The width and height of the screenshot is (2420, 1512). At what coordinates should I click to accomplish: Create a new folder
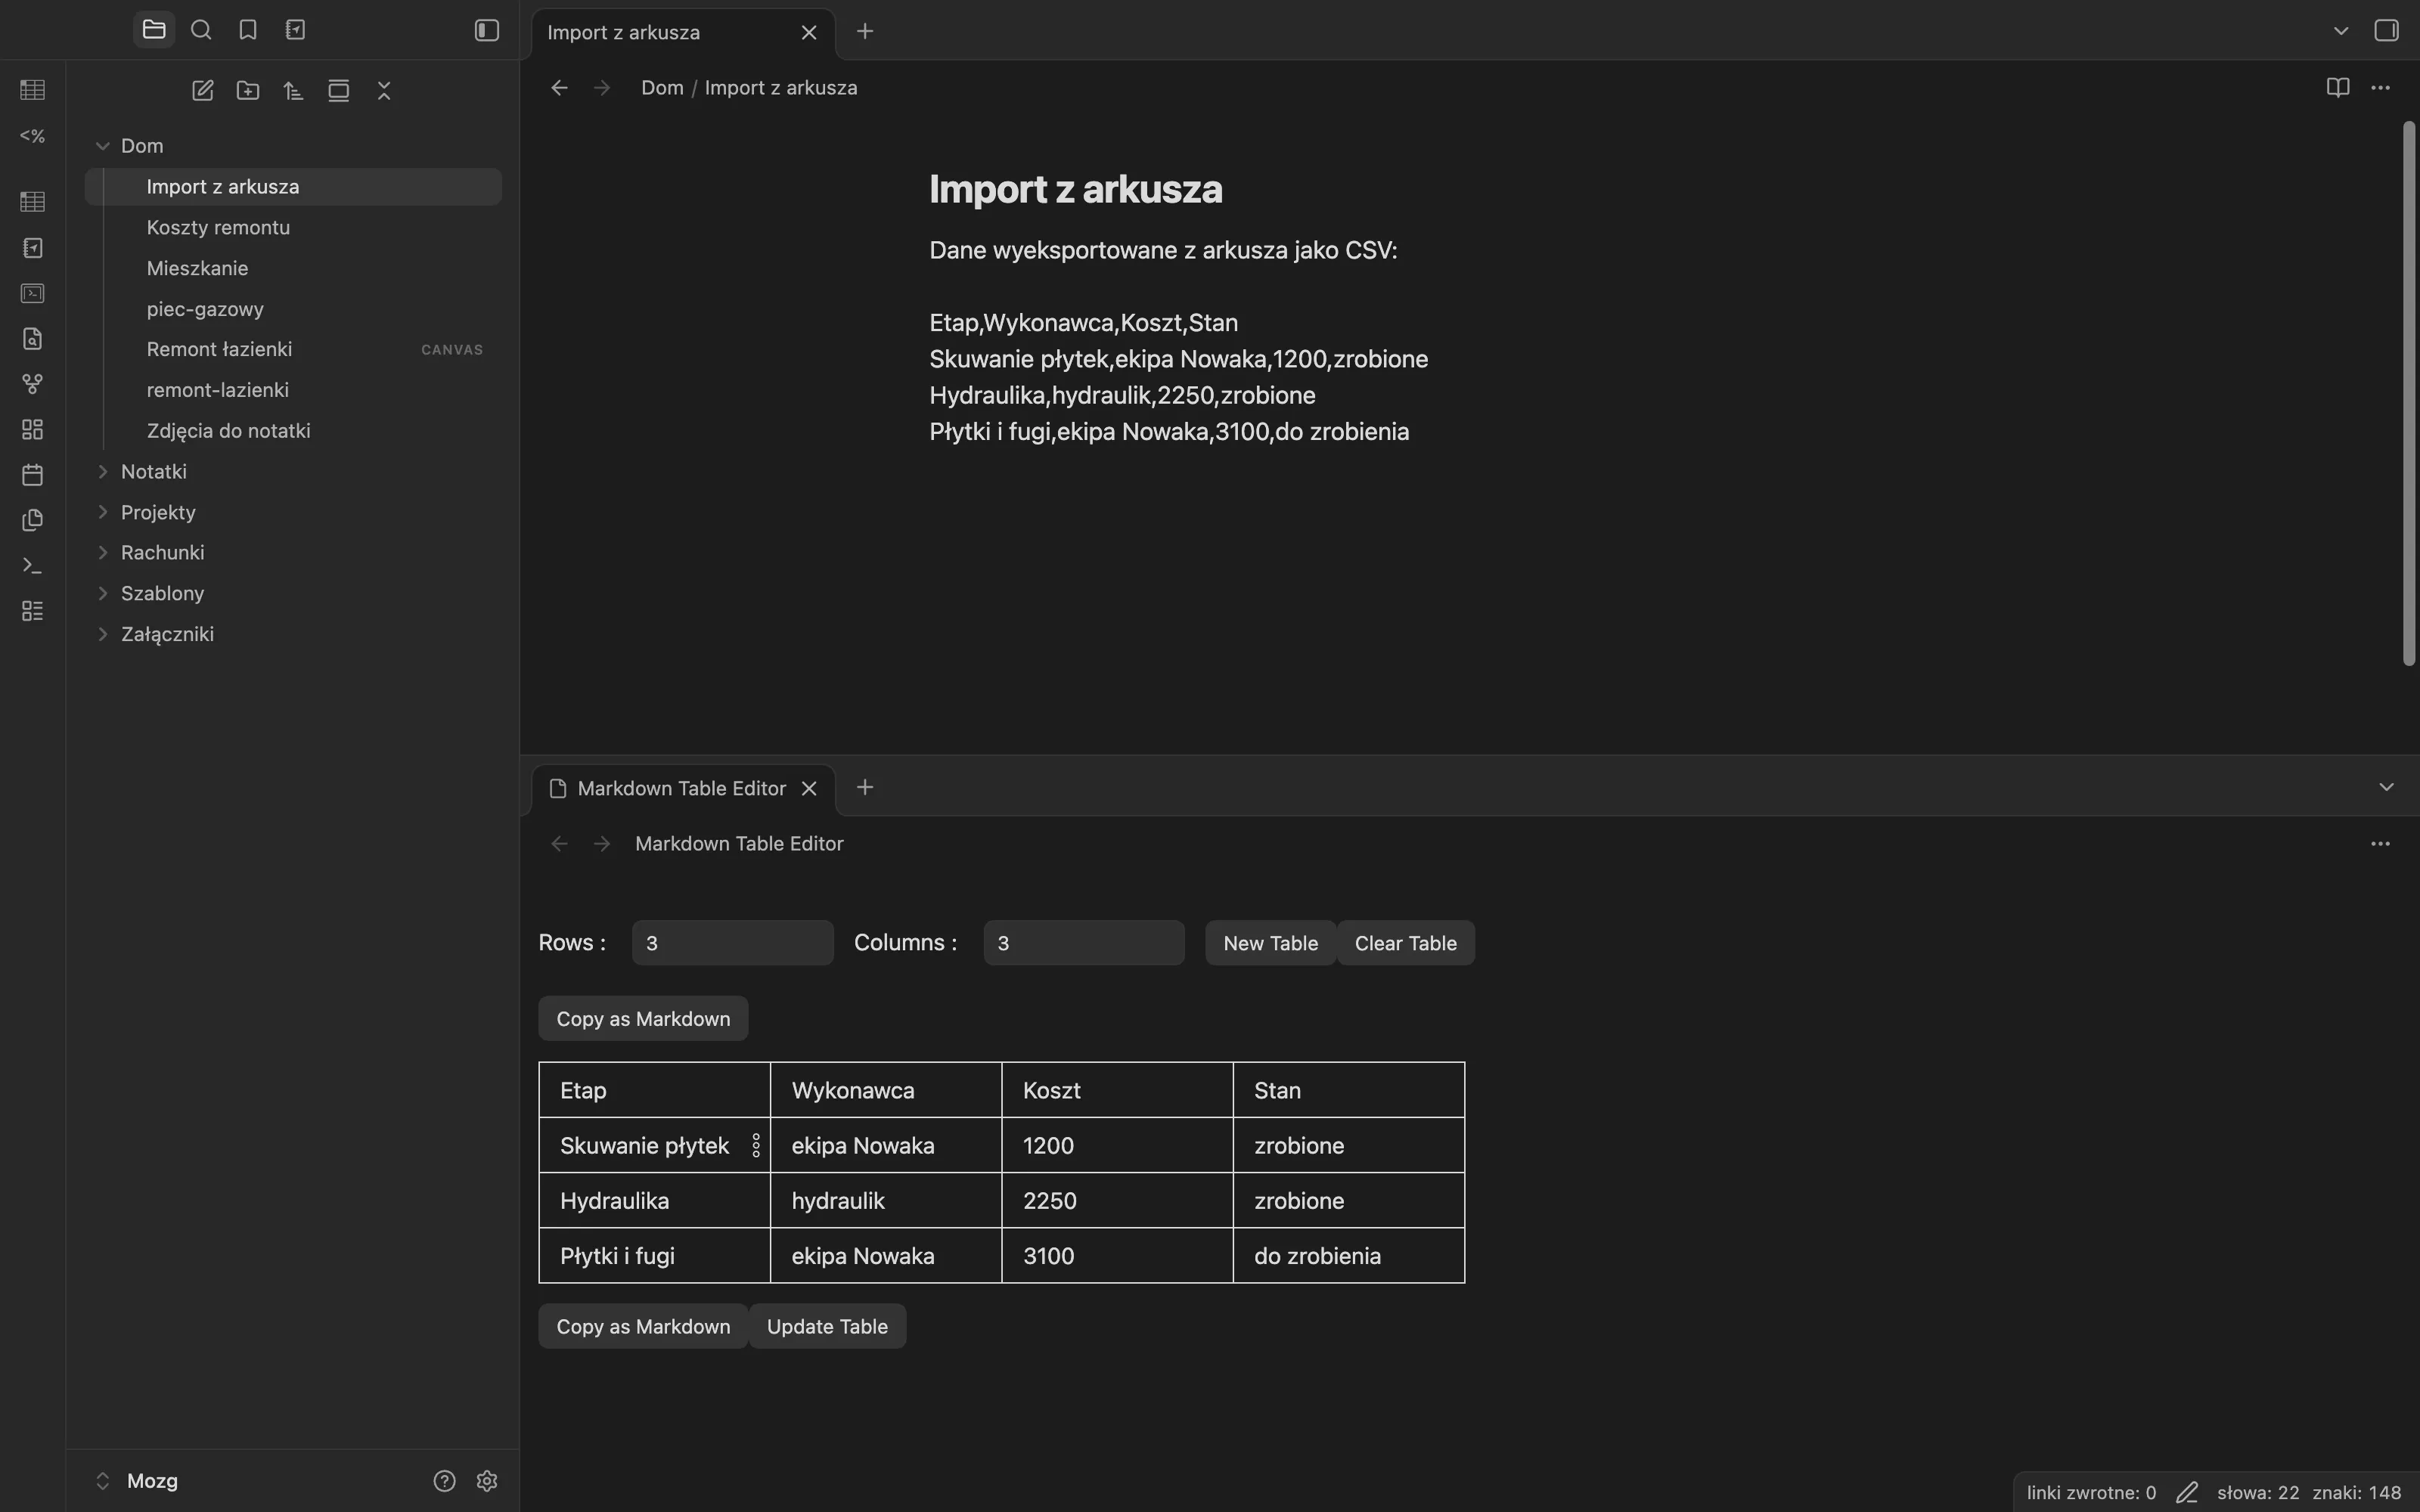click(248, 91)
